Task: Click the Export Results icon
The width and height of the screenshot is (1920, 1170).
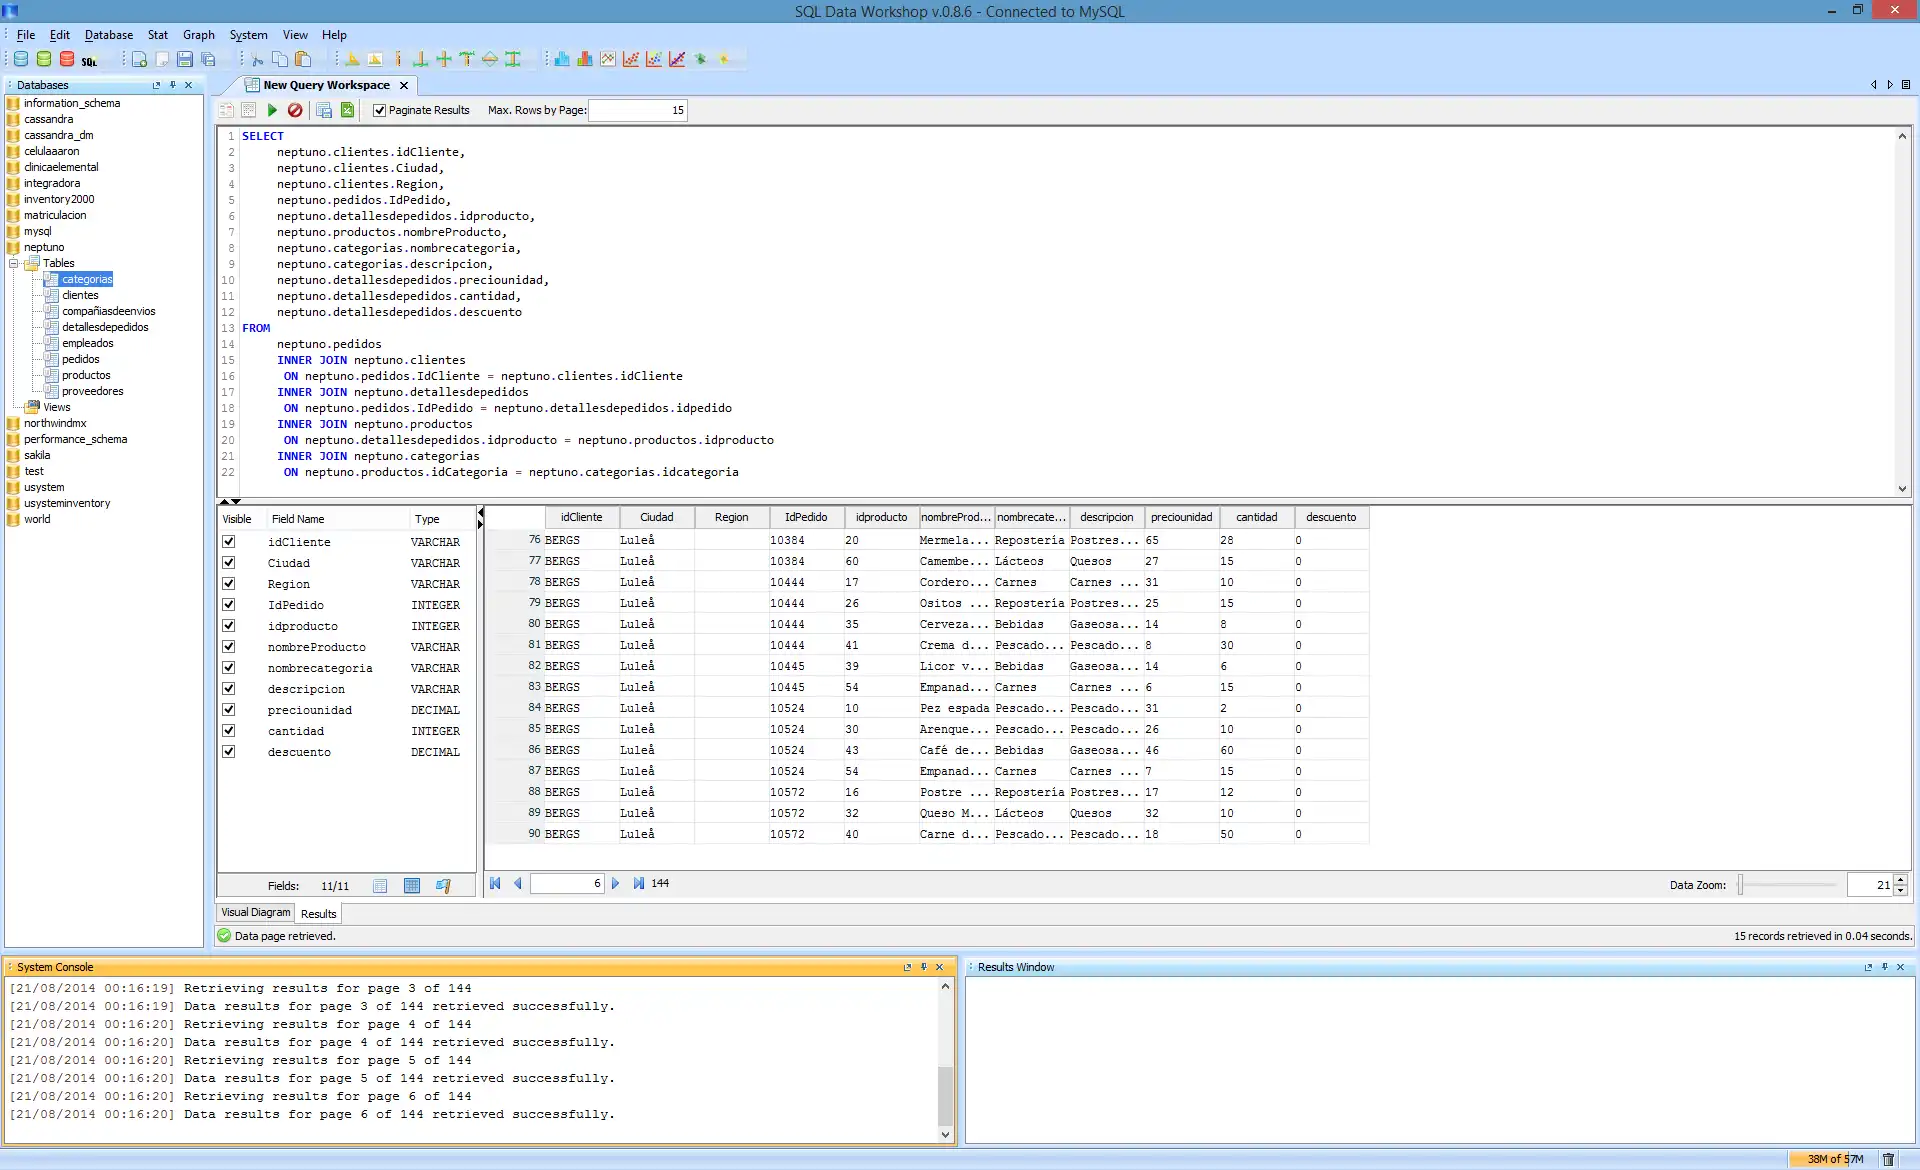Action: click(348, 110)
